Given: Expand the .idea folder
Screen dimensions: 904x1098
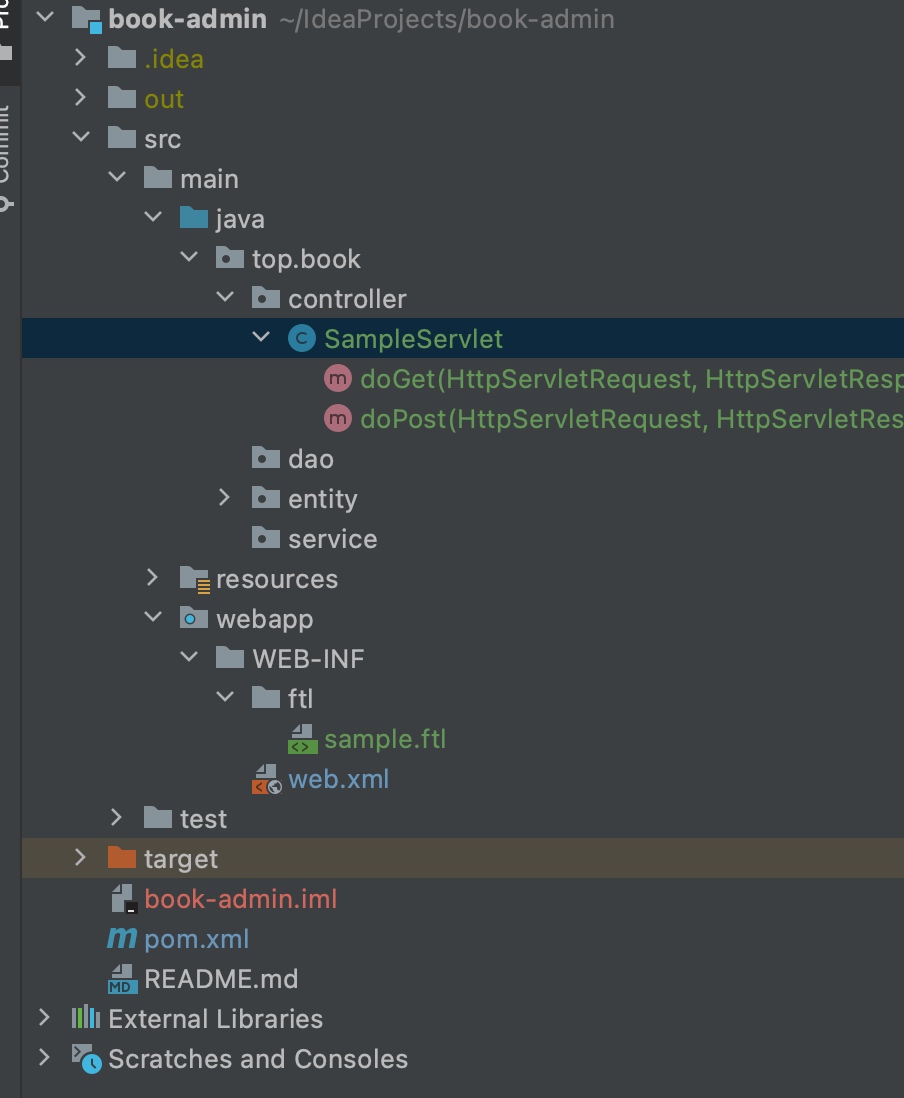Looking at the screenshot, I should point(81,59).
